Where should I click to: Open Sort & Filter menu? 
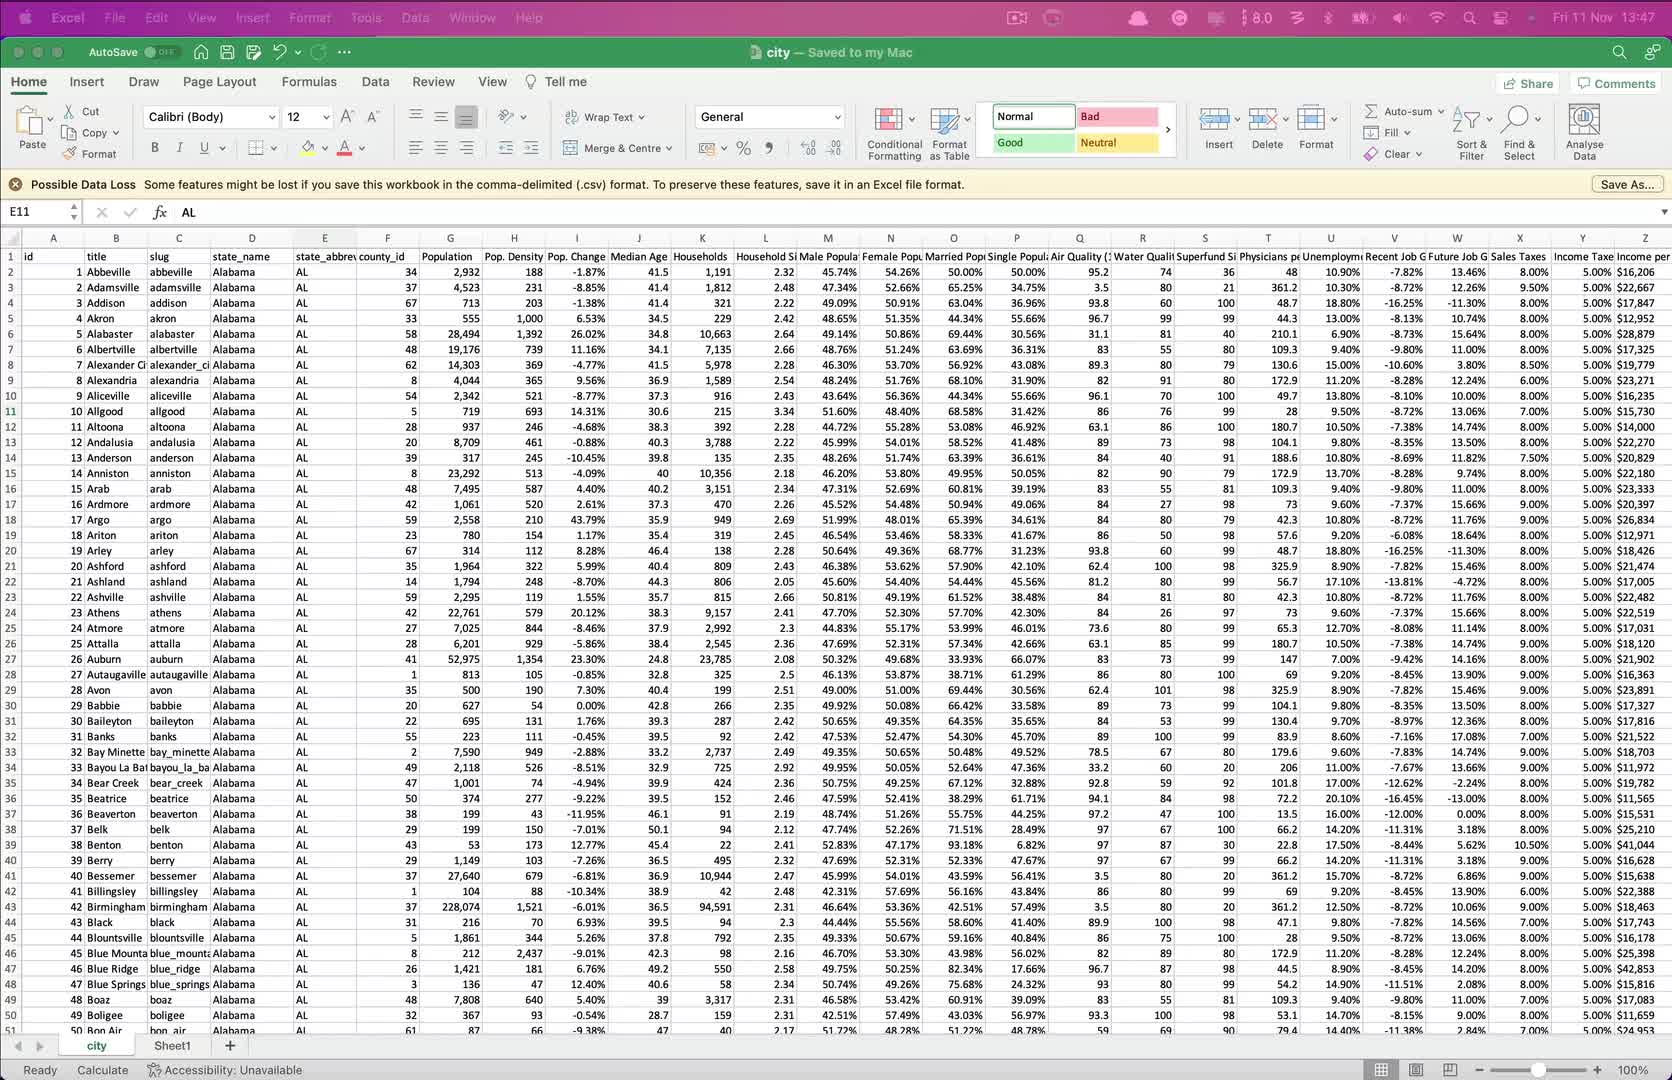click(x=1470, y=133)
